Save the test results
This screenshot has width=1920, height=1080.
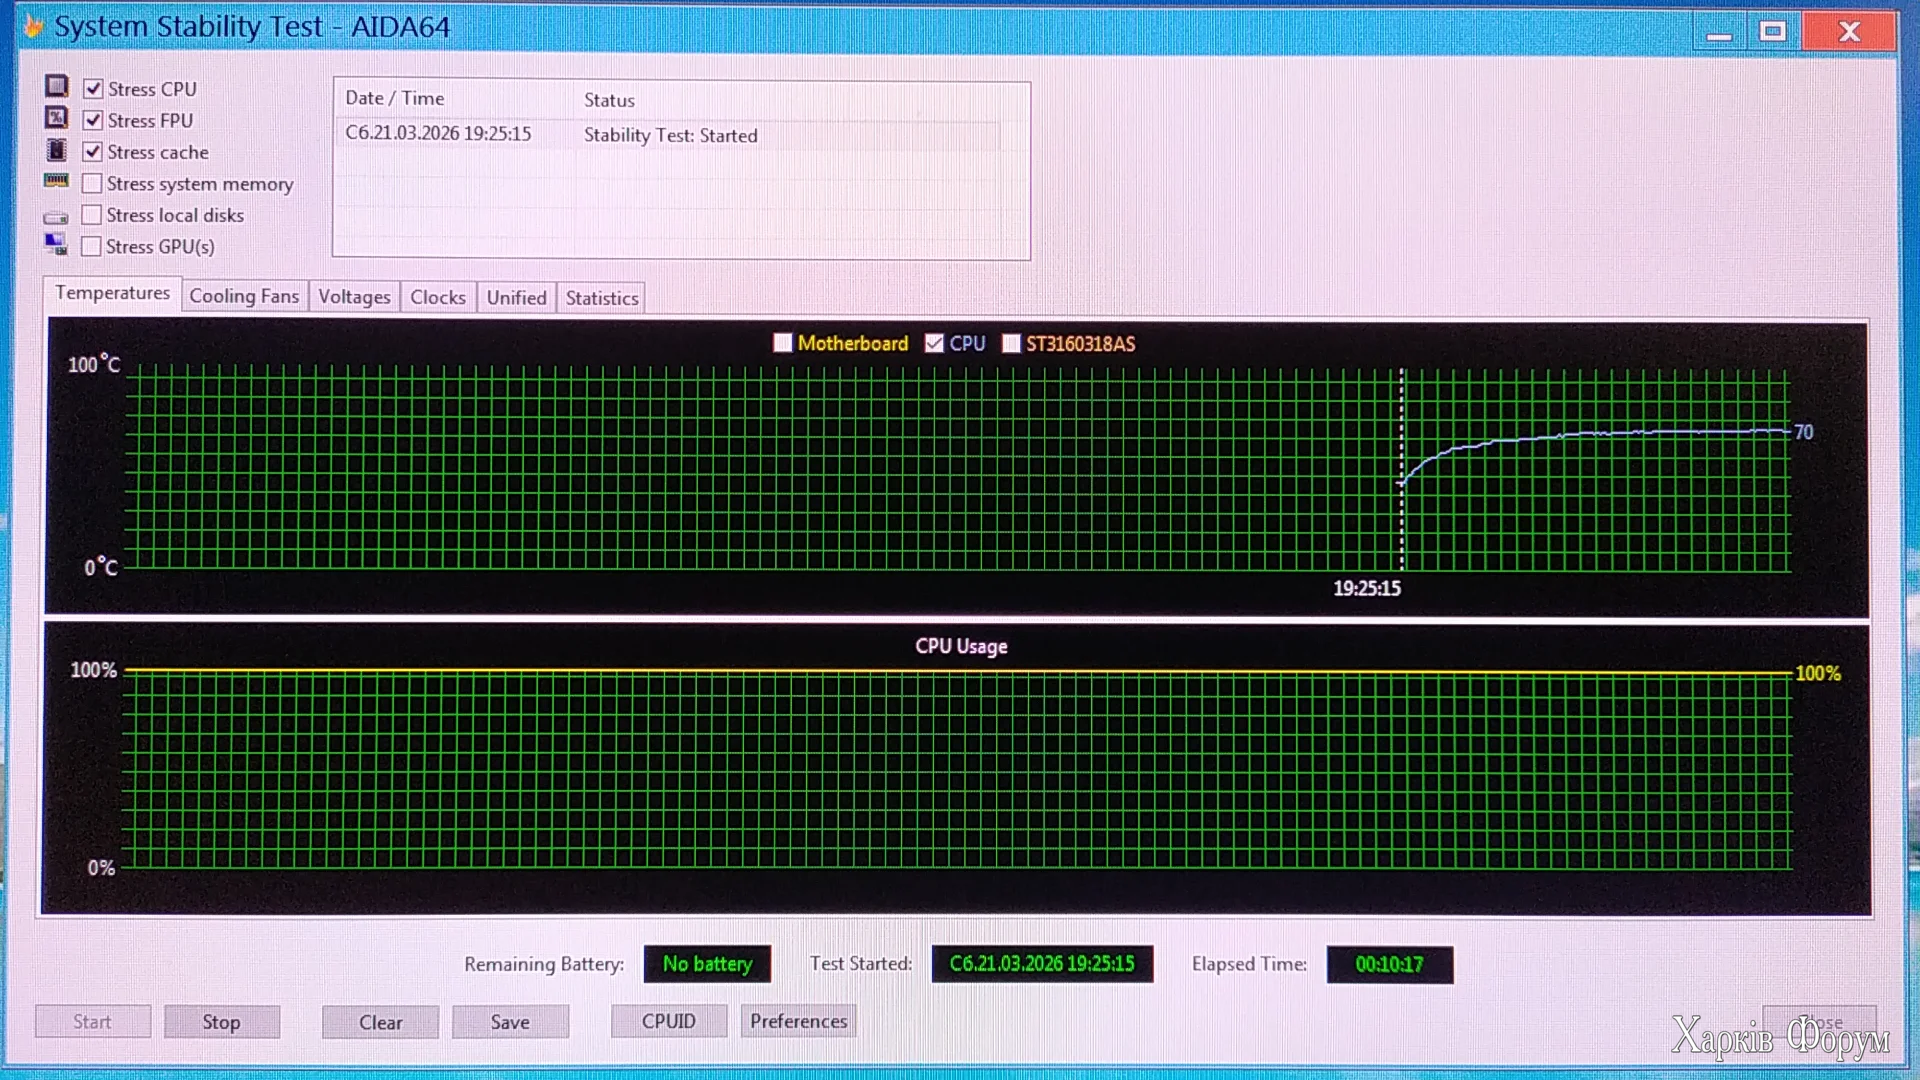510,1022
